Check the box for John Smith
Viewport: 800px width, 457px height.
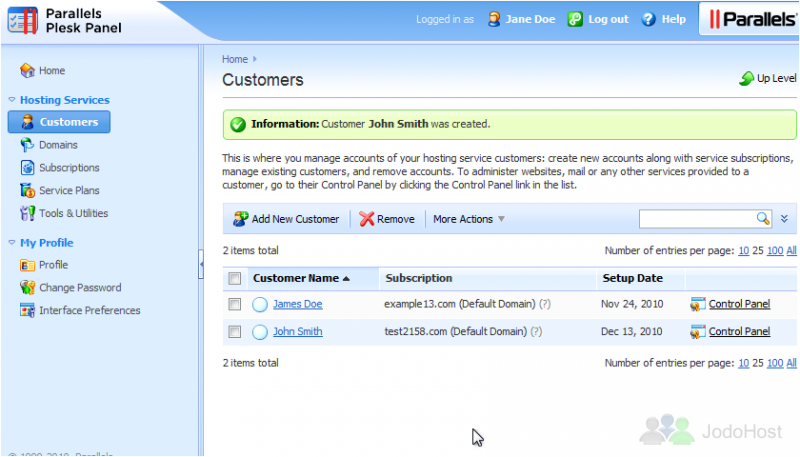[x=235, y=332]
